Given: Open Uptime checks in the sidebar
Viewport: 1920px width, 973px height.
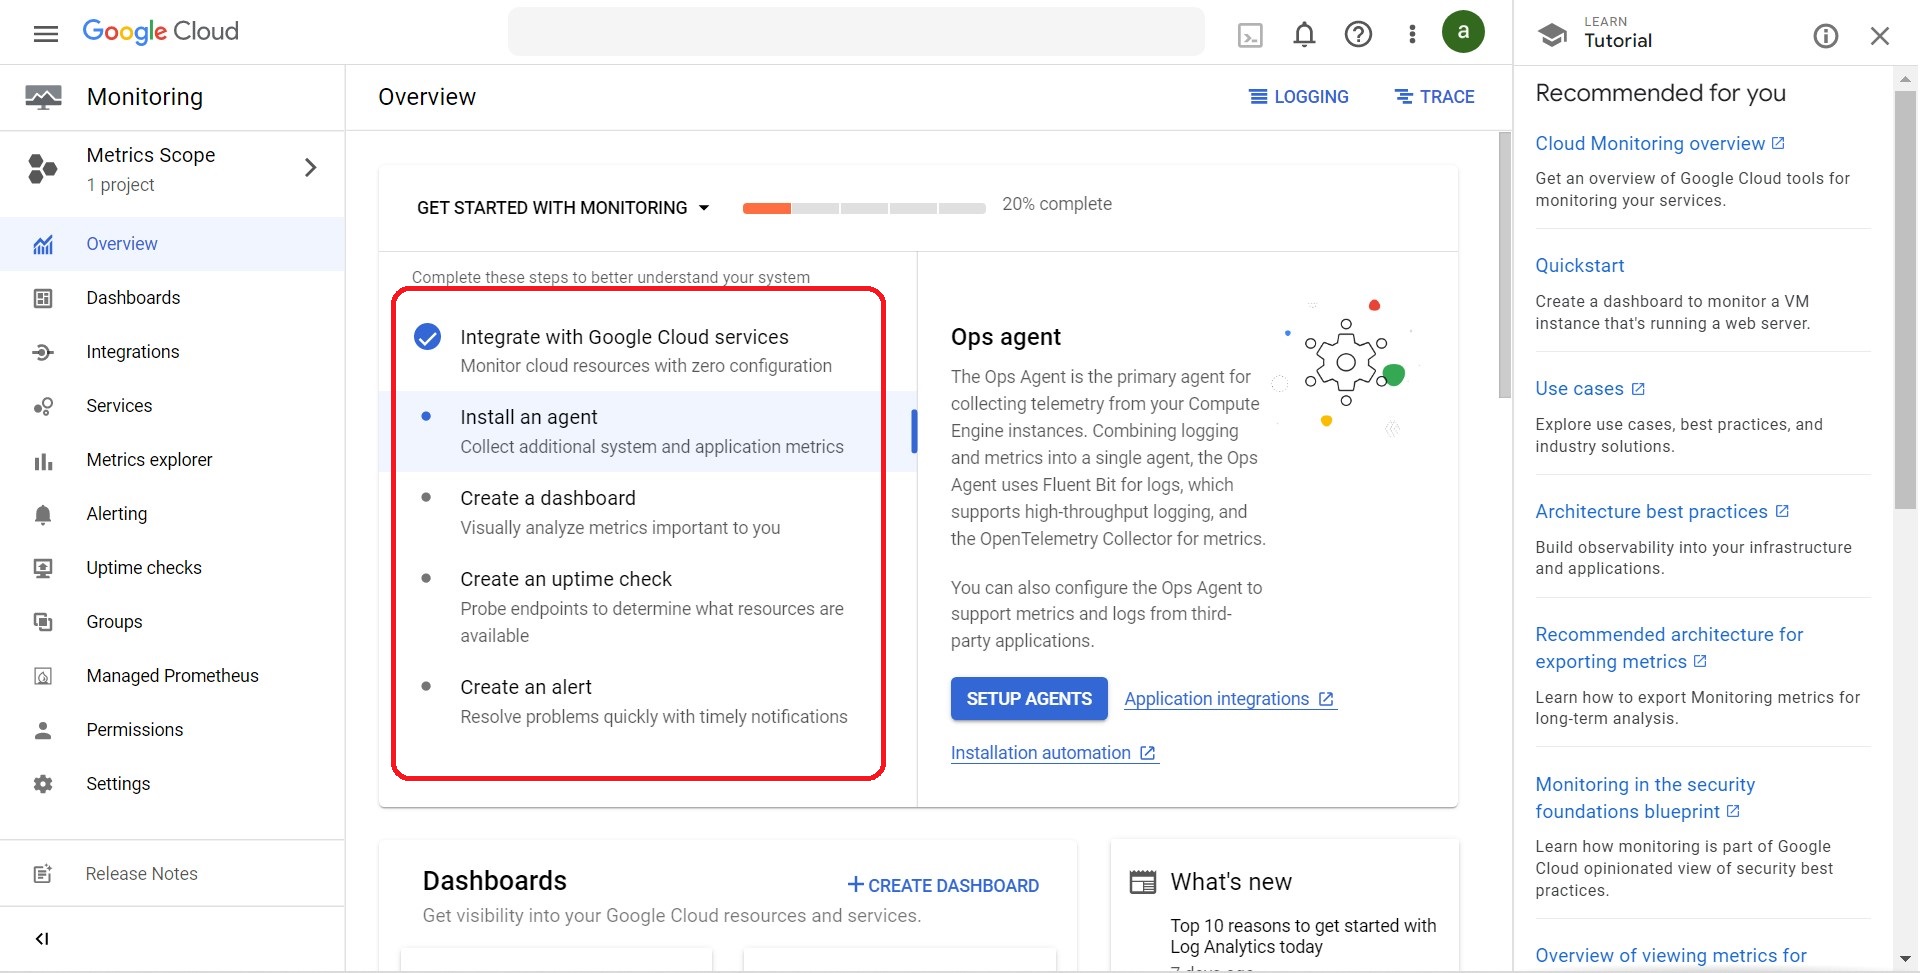Looking at the screenshot, I should pos(143,567).
